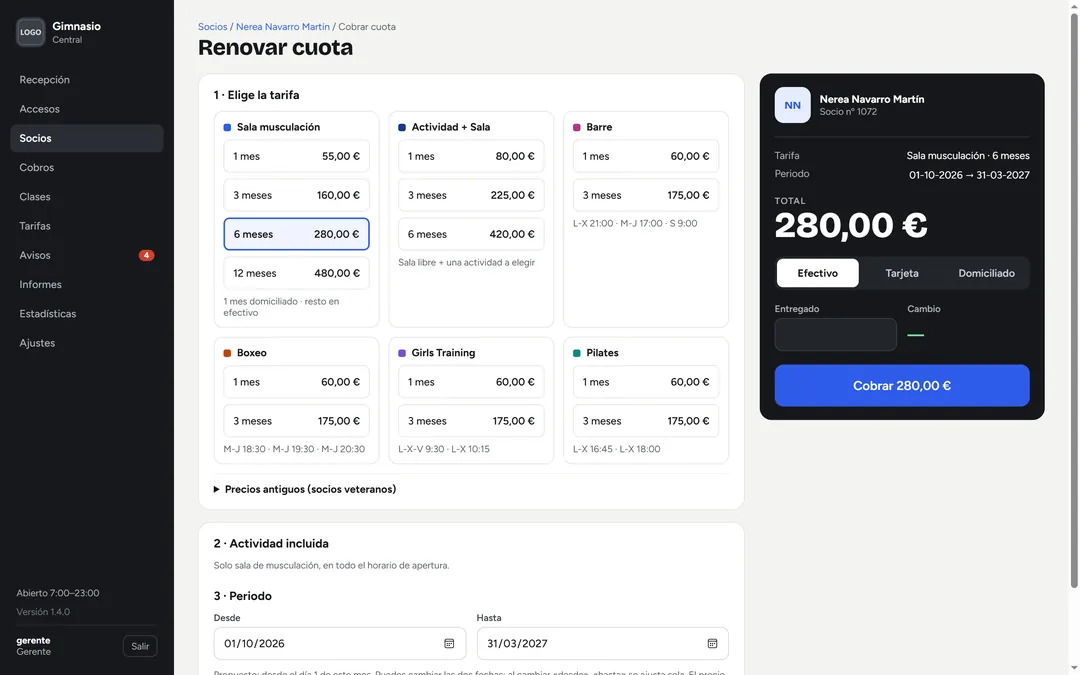Pick Actividad + Sala 3 meses 225,00 €
The width and height of the screenshot is (1080, 675).
(471, 195)
